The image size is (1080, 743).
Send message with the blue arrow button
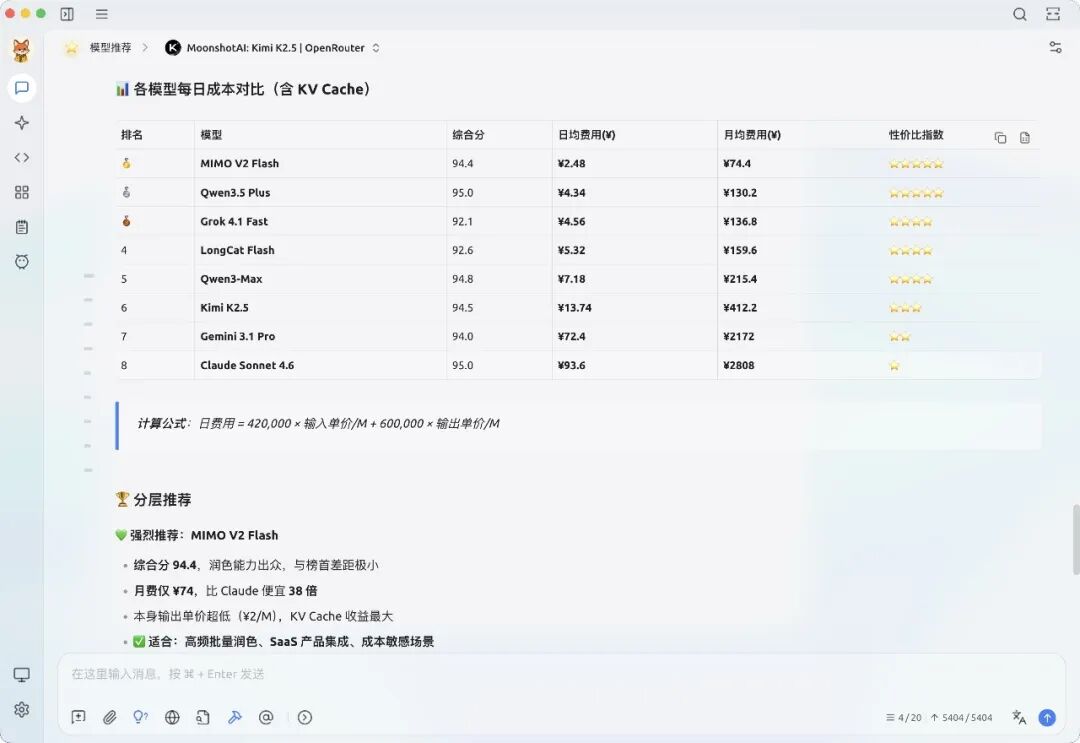pyautogui.click(x=1047, y=717)
